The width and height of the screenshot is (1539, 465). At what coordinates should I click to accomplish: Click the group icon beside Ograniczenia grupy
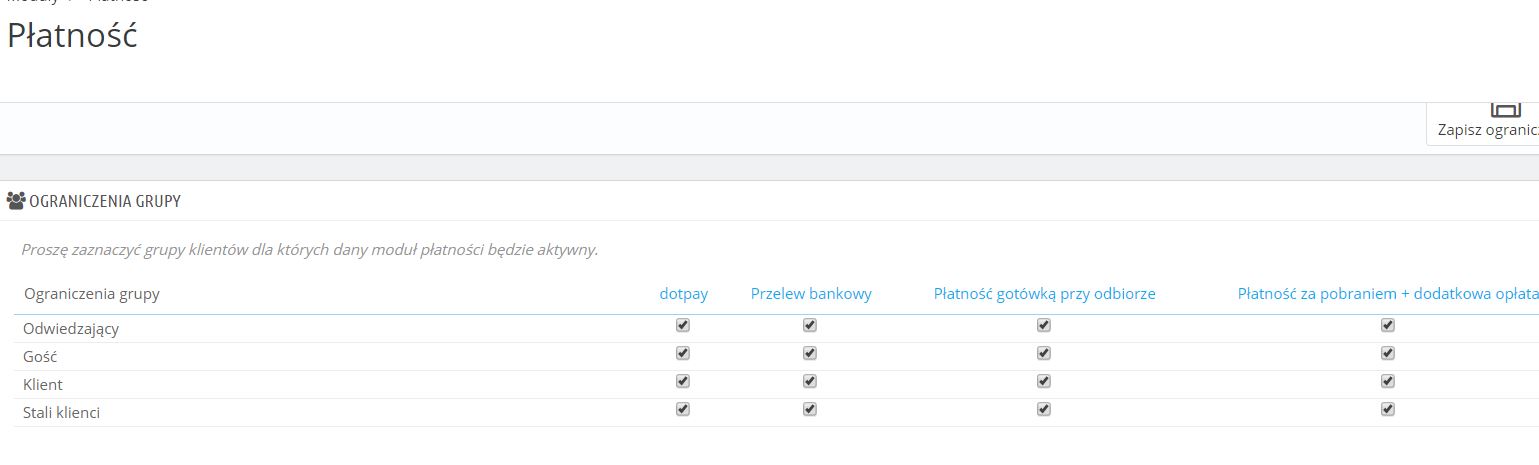click(x=16, y=201)
